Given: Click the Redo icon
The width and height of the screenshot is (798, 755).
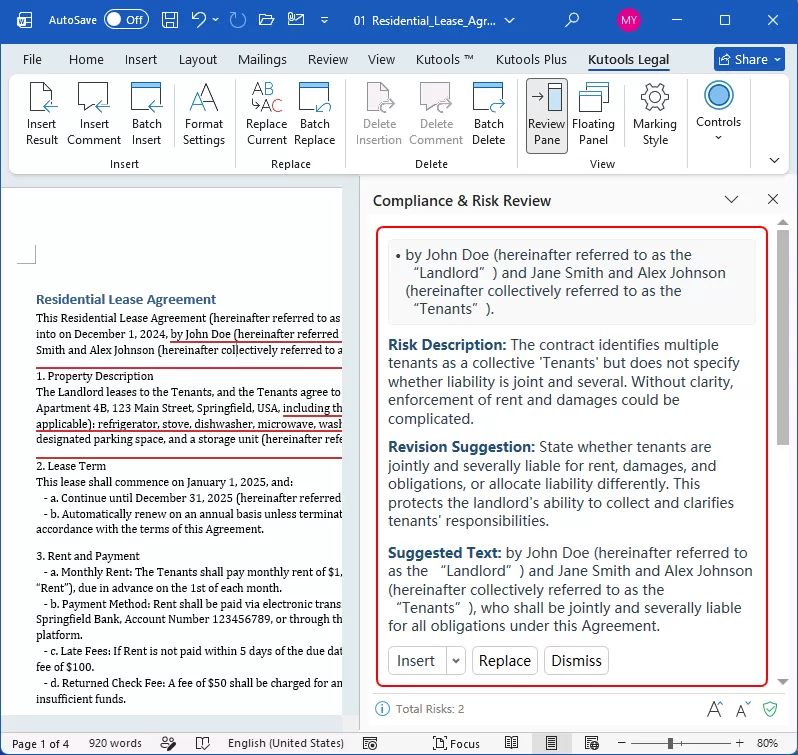Looking at the screenshot, I should point(238,20).
